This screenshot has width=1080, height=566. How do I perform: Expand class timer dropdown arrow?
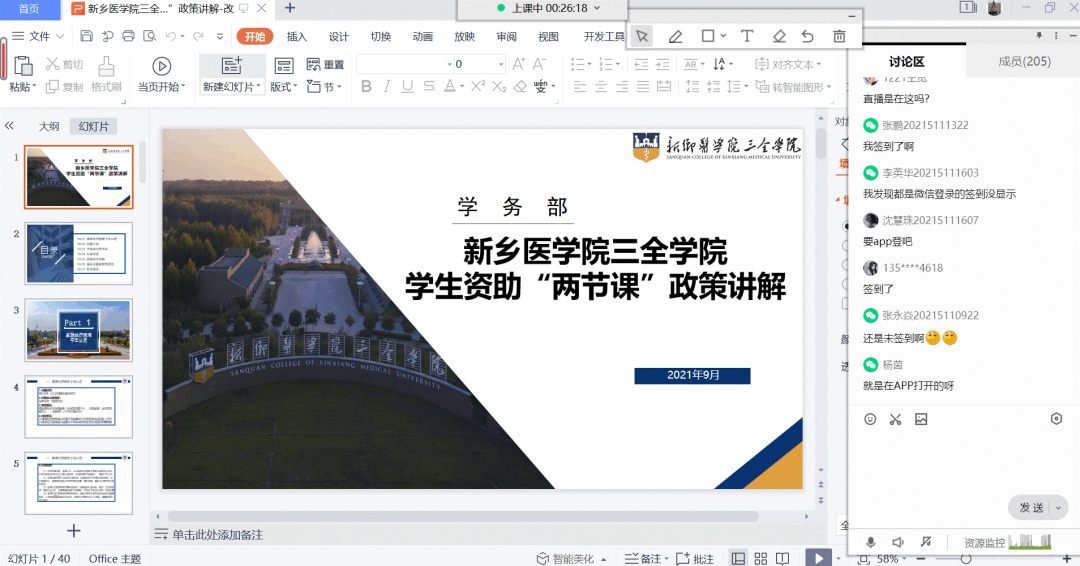click(x=597, y=8)
